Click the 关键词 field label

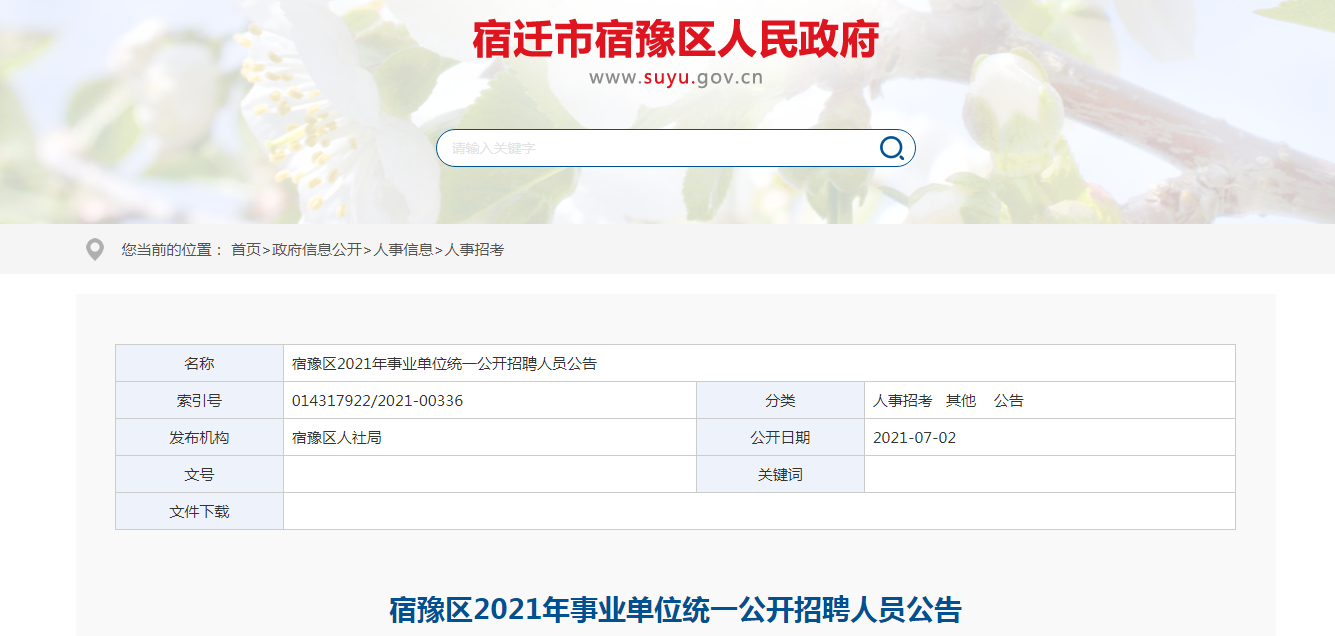coord(780,473)
